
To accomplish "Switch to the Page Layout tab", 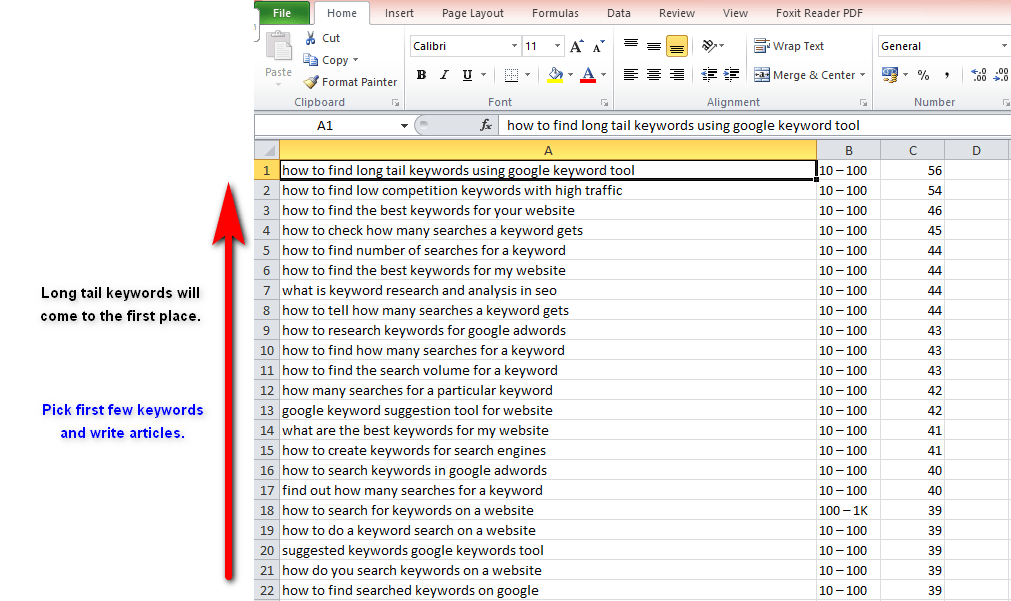I will tap(473, 13).
